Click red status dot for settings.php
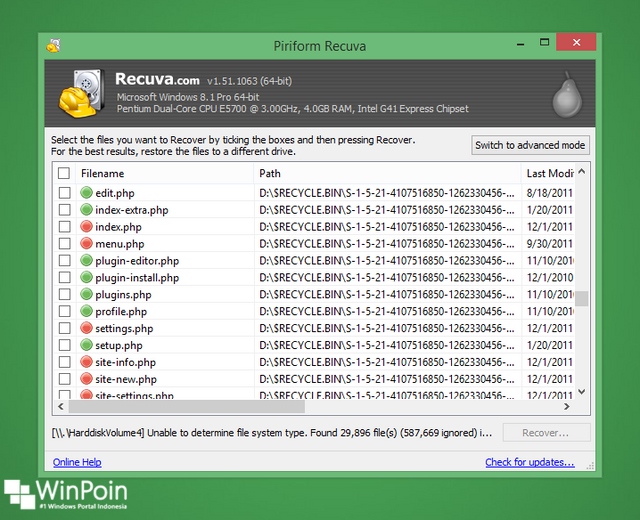The height and width of the screenshot is (520, 640). (86, 328)
